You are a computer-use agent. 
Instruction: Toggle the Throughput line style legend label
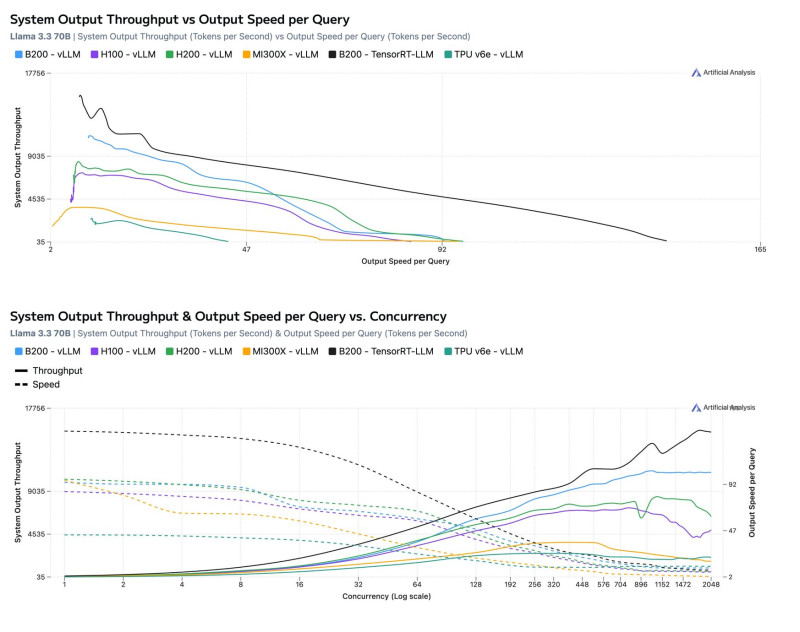(59, 370)
